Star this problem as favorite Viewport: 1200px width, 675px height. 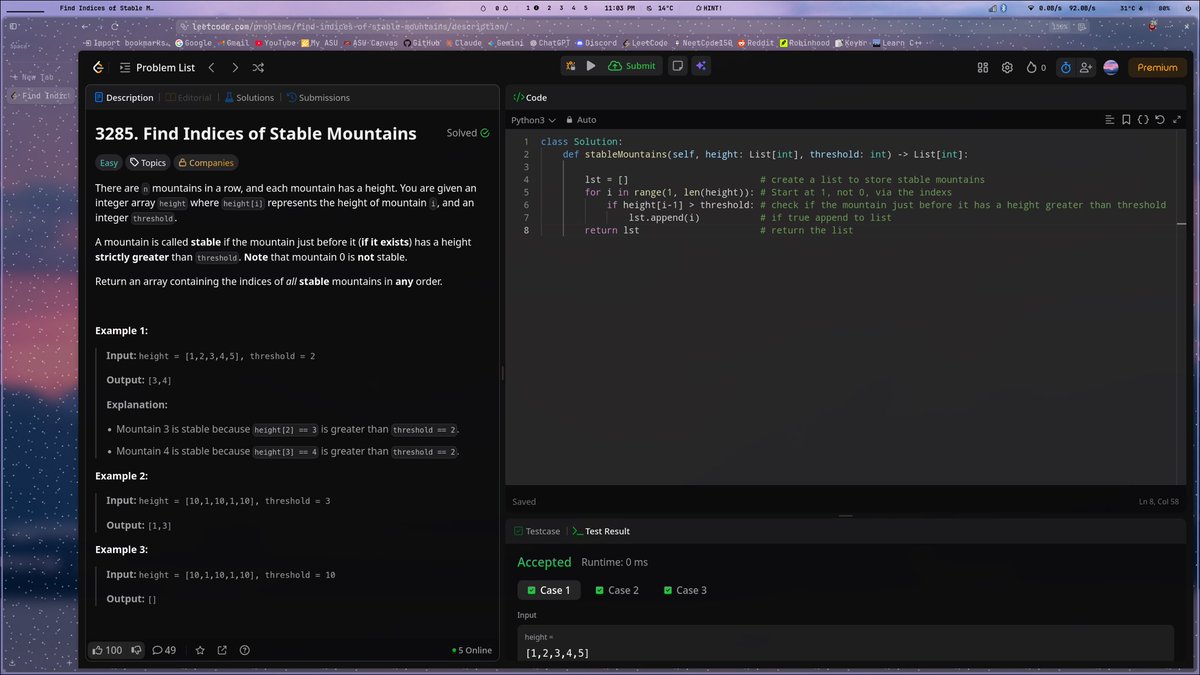tap(200, 650)
